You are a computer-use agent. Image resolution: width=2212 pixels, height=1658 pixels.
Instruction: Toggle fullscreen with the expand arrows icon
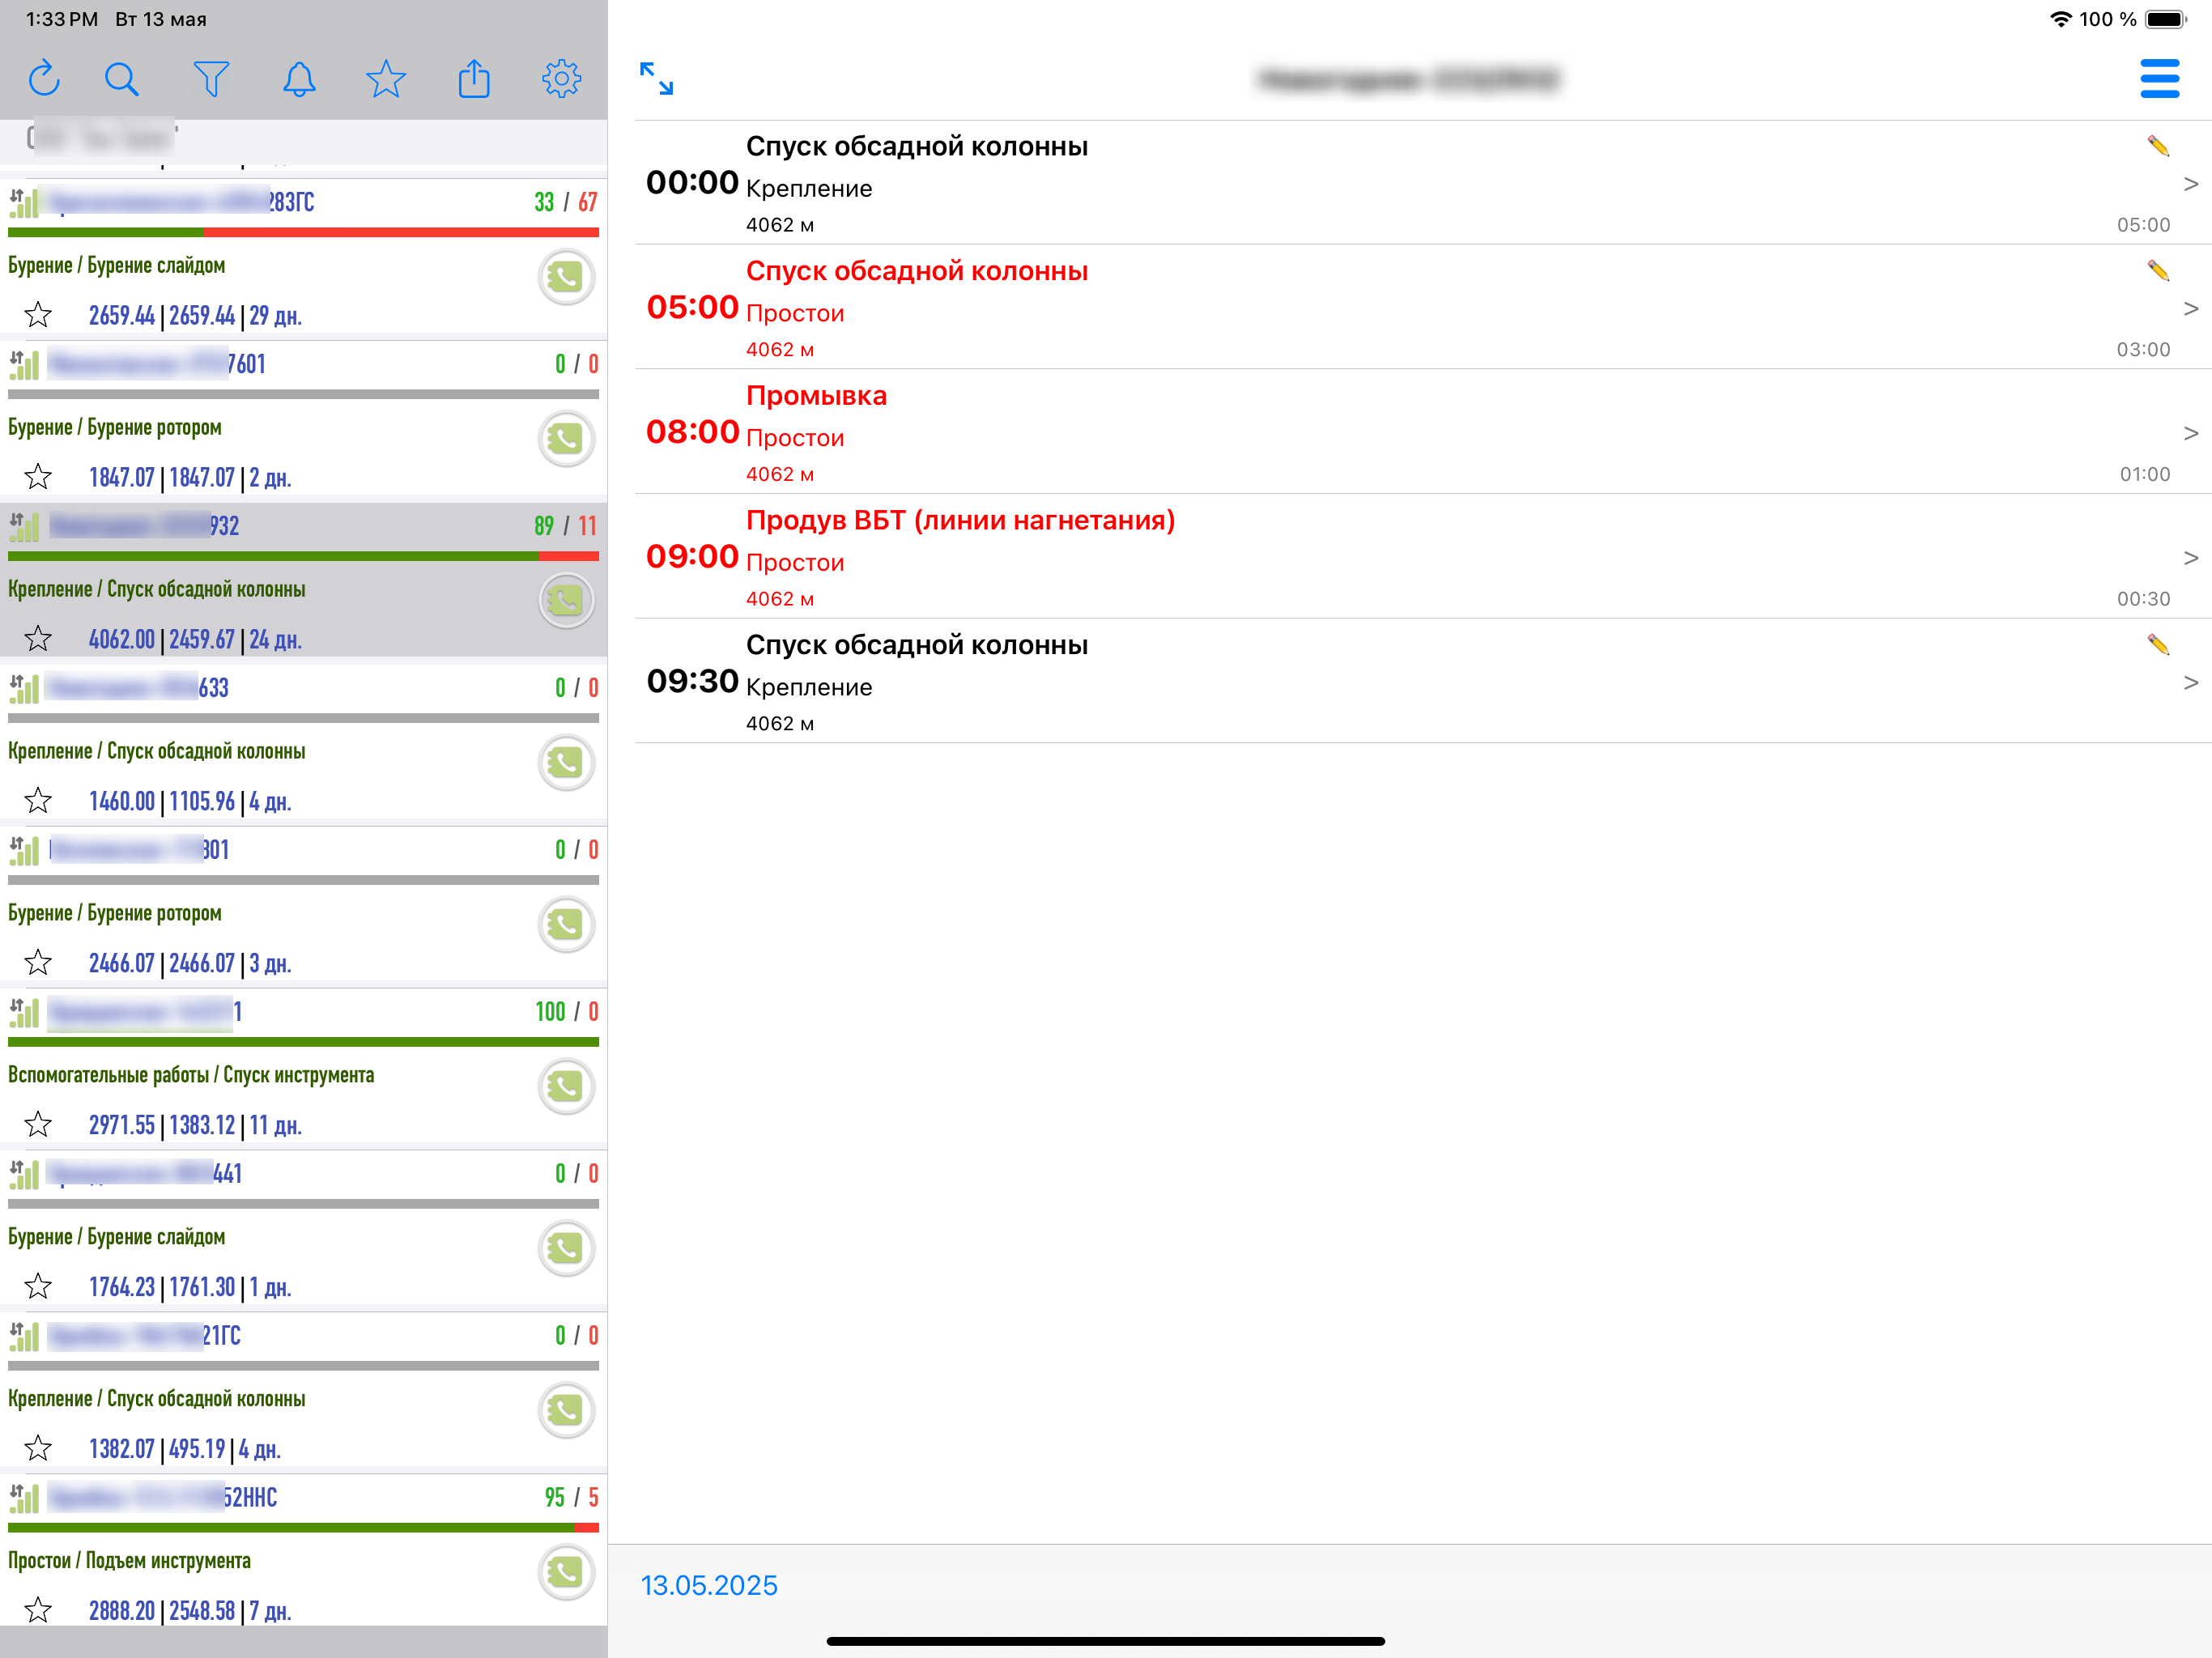[x=657, y=79]
